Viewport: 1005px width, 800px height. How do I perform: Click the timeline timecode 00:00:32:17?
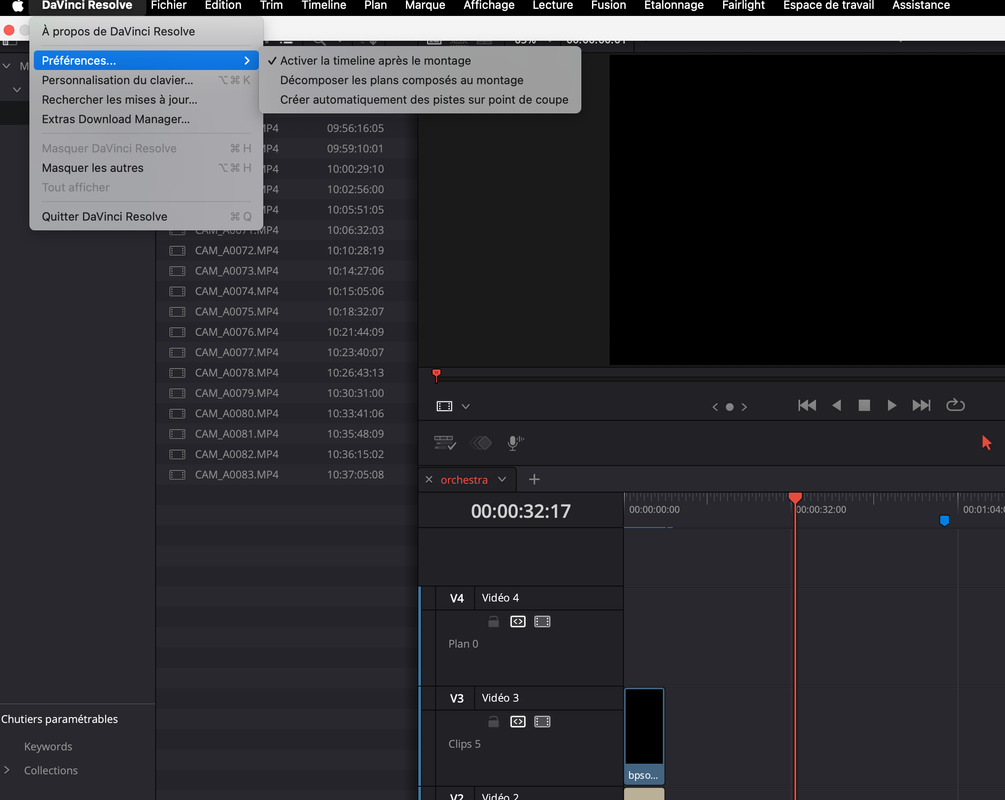pos(520,511)
